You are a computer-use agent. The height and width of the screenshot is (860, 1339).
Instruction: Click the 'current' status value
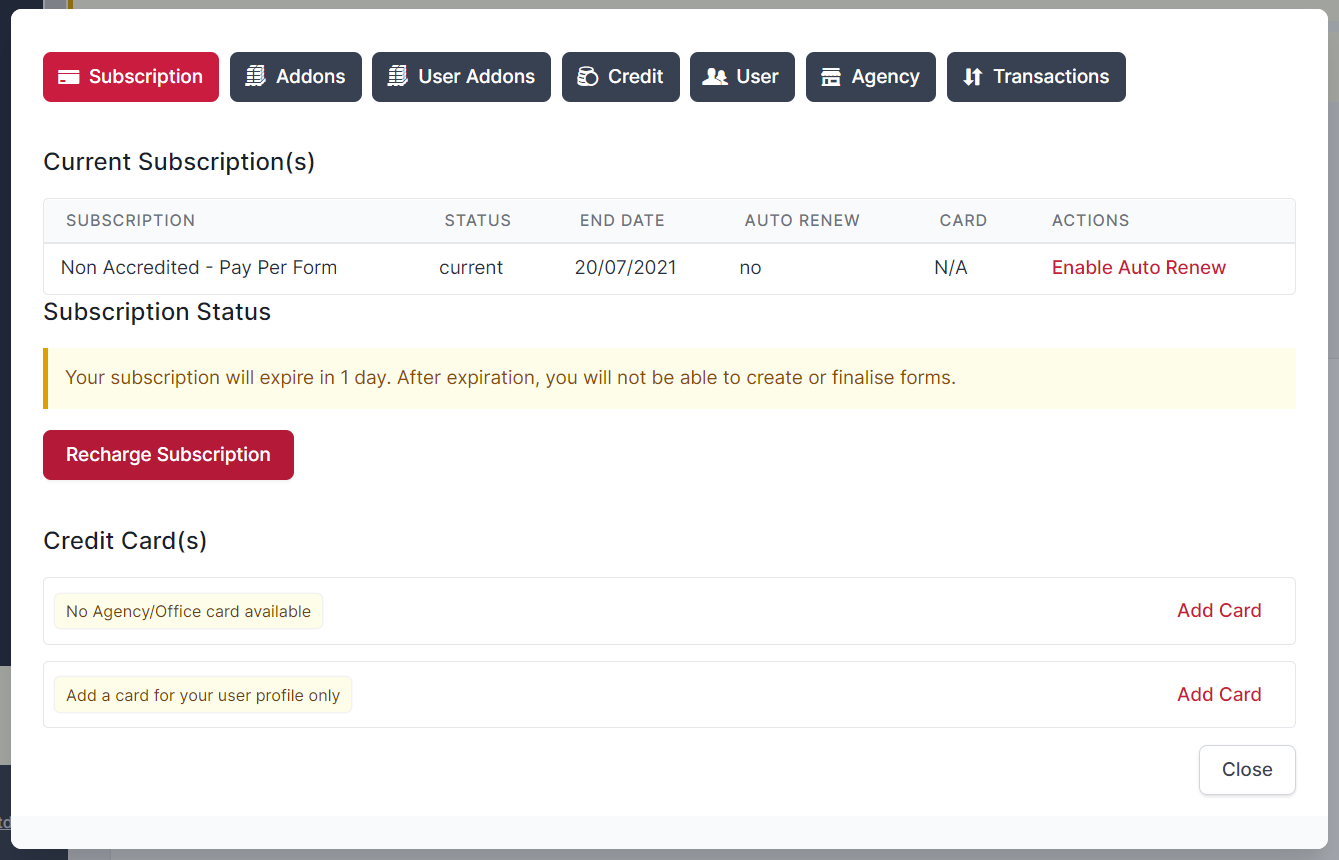tap(471, 268)
